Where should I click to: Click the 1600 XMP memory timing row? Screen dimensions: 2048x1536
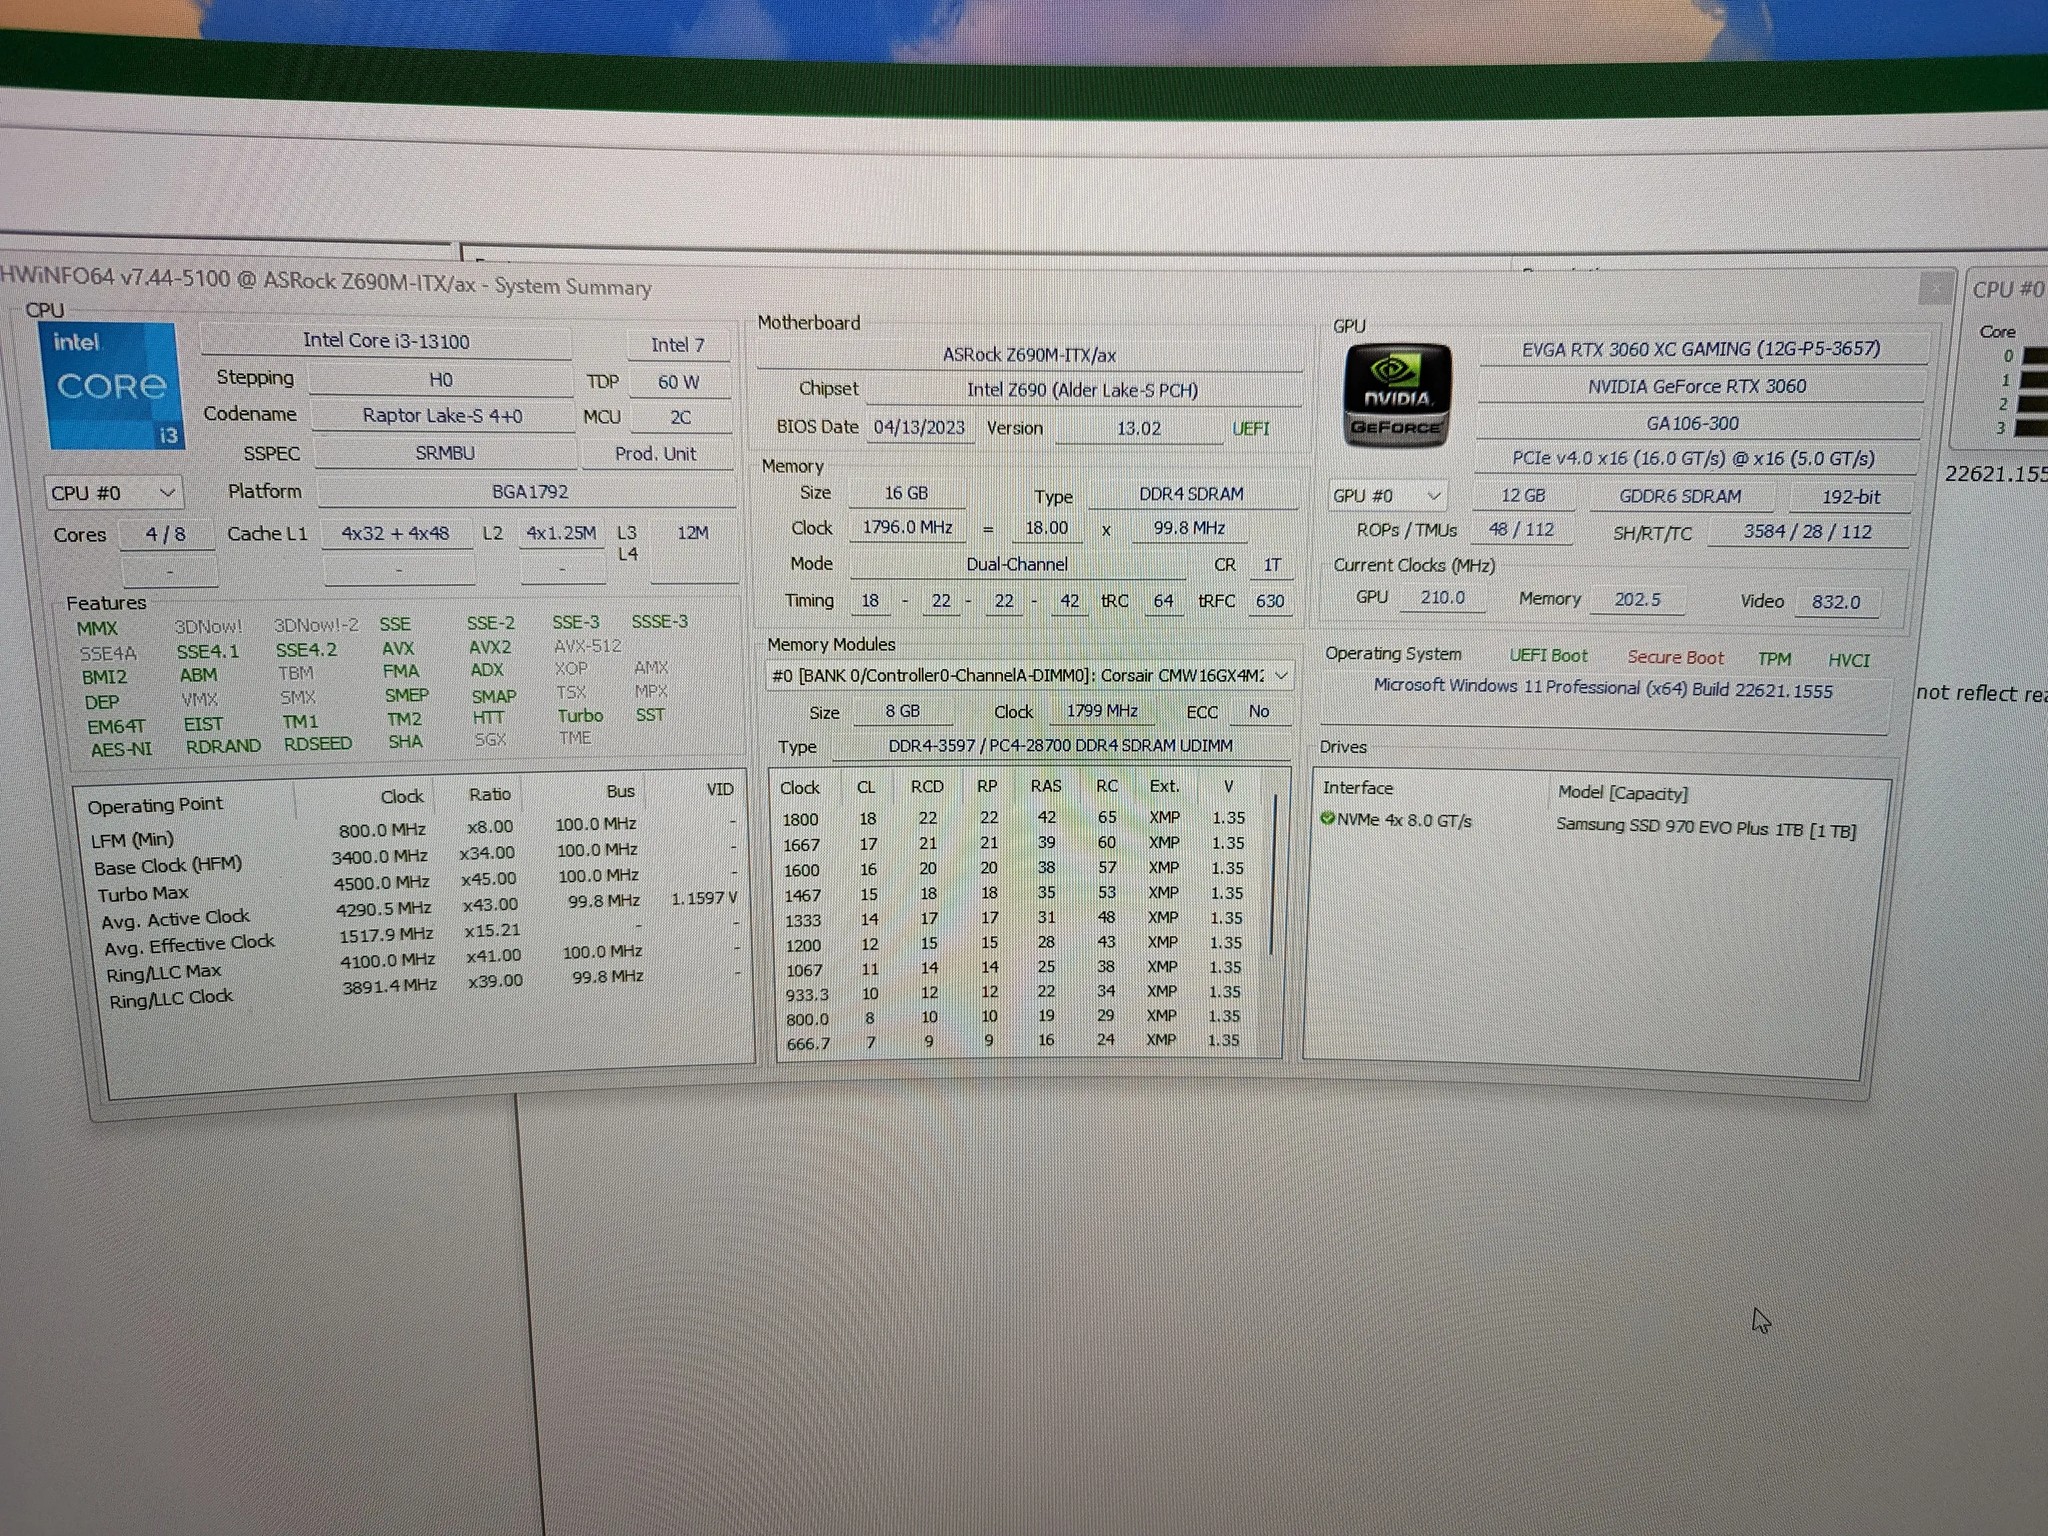(1014, 869)
